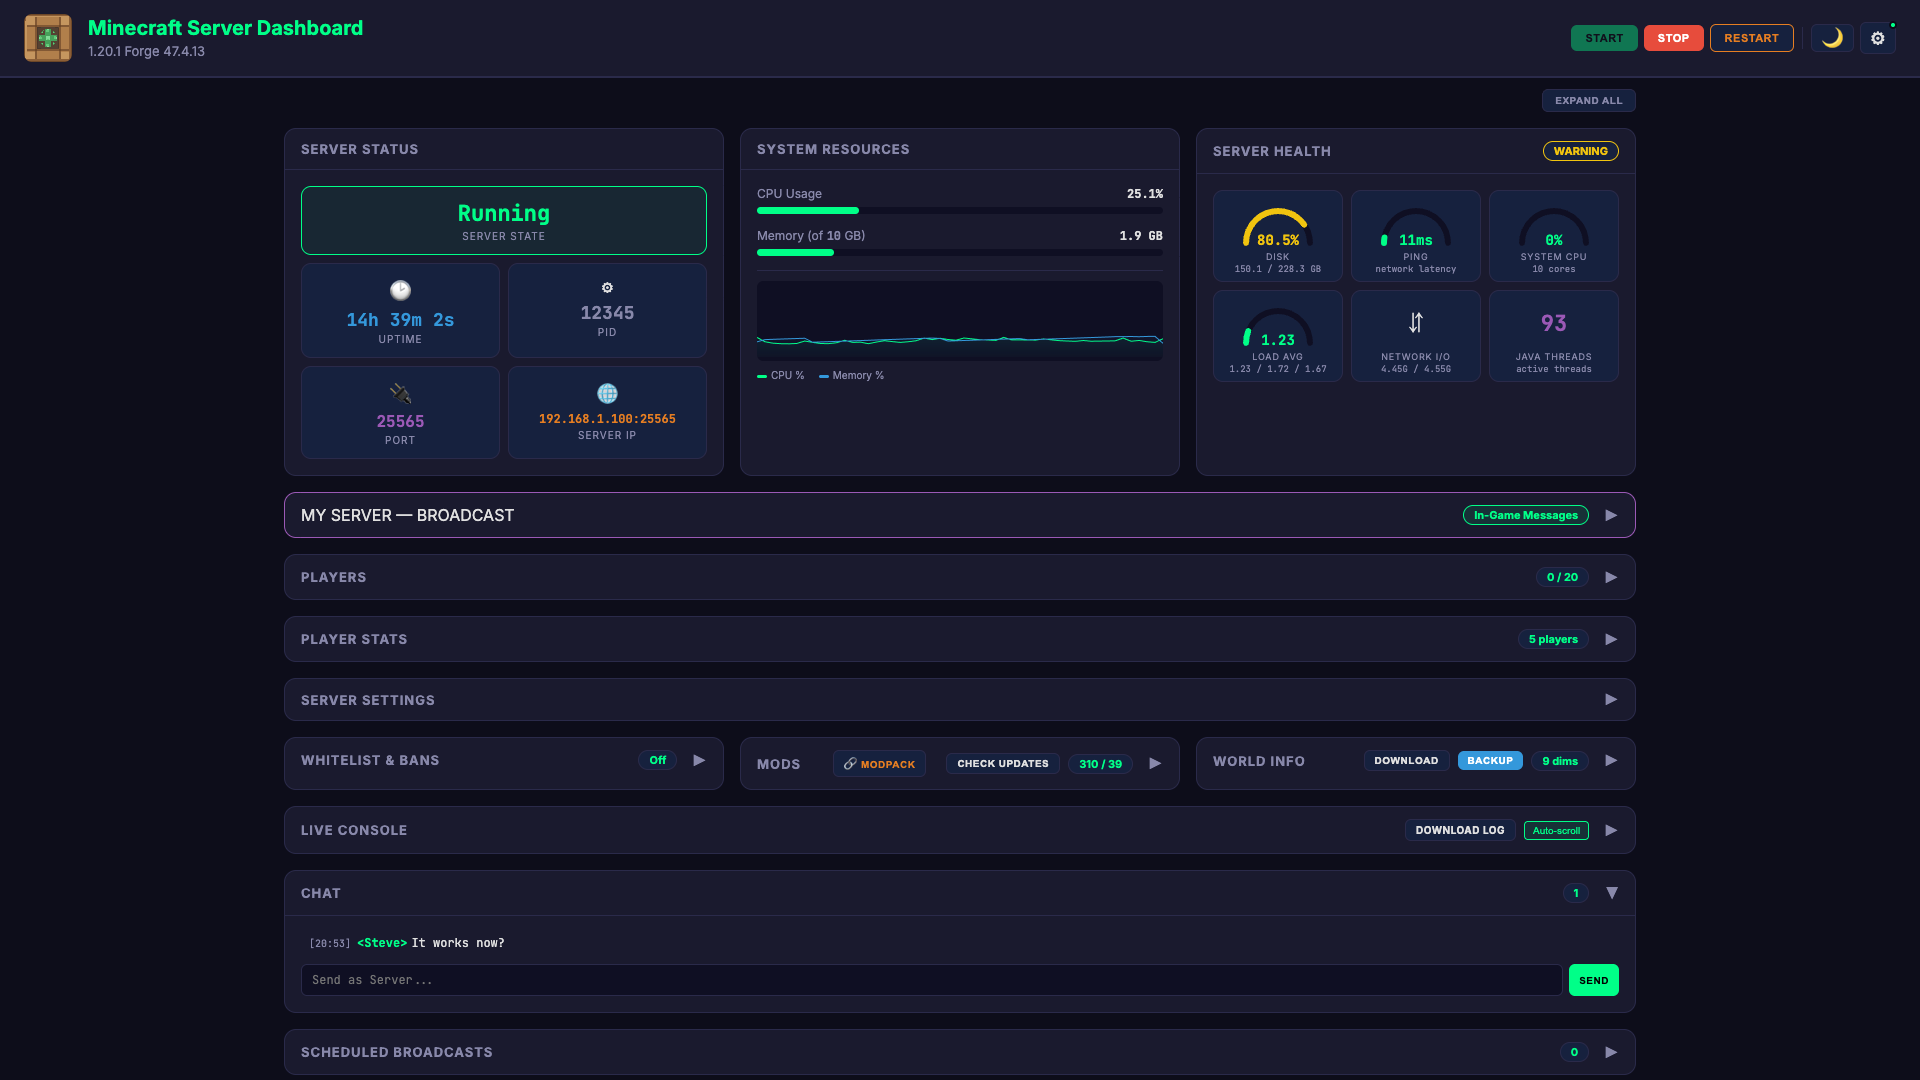
Task: Click the uptime clock icon
Action: point(400,291)
